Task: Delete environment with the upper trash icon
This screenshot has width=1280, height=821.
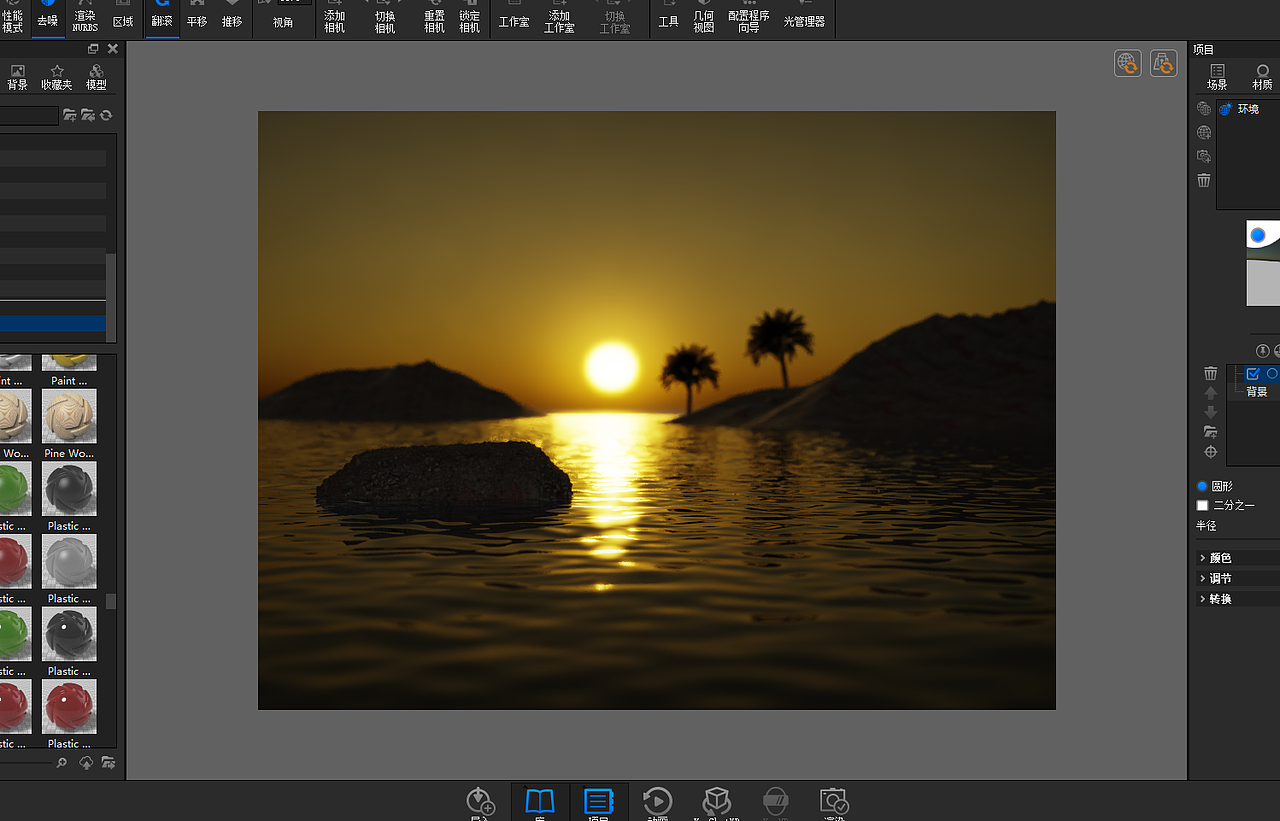Action: coord(1204,181)
